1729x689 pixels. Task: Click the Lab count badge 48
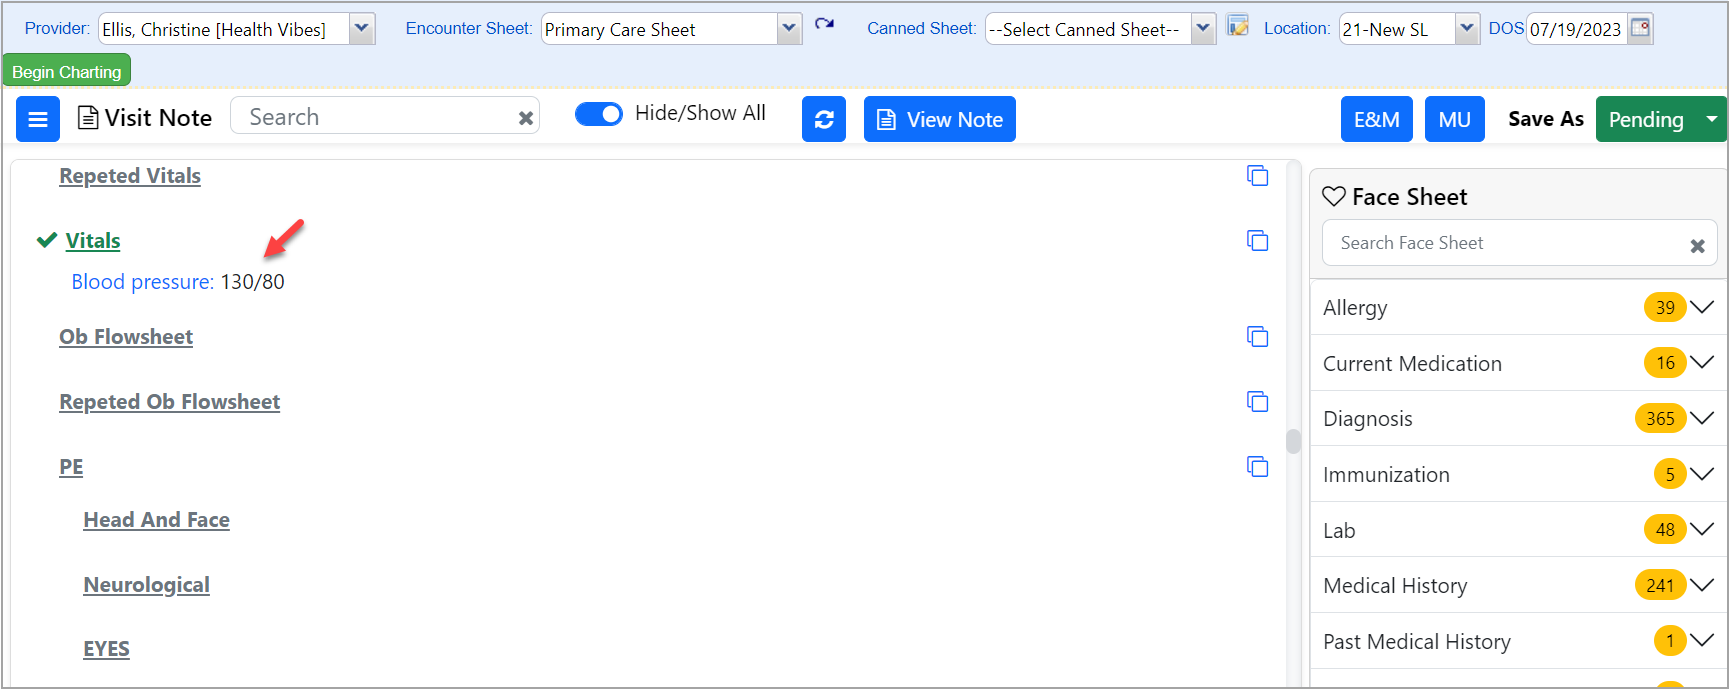tap(1665, 530)
